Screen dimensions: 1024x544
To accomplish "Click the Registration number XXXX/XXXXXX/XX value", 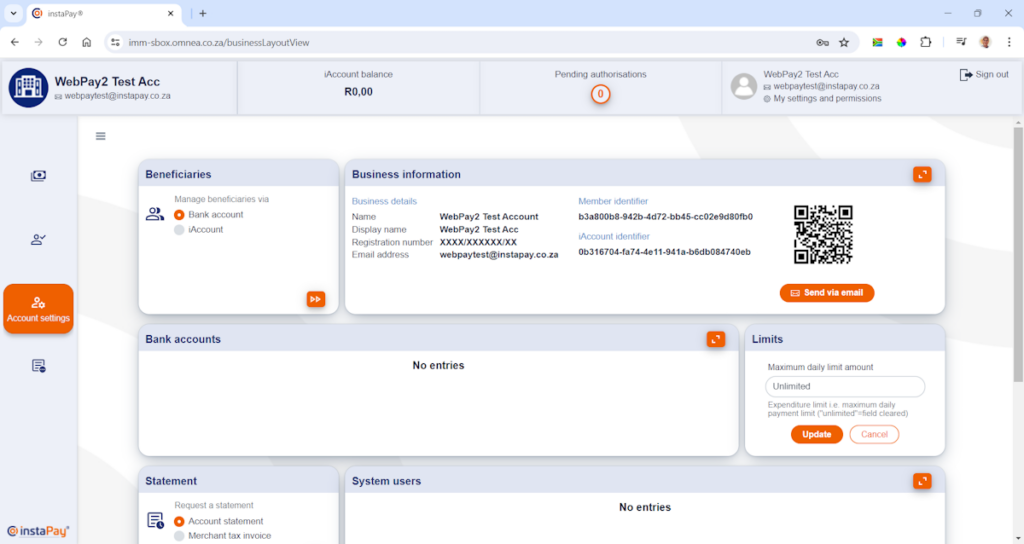I will [x=478, y=242].
